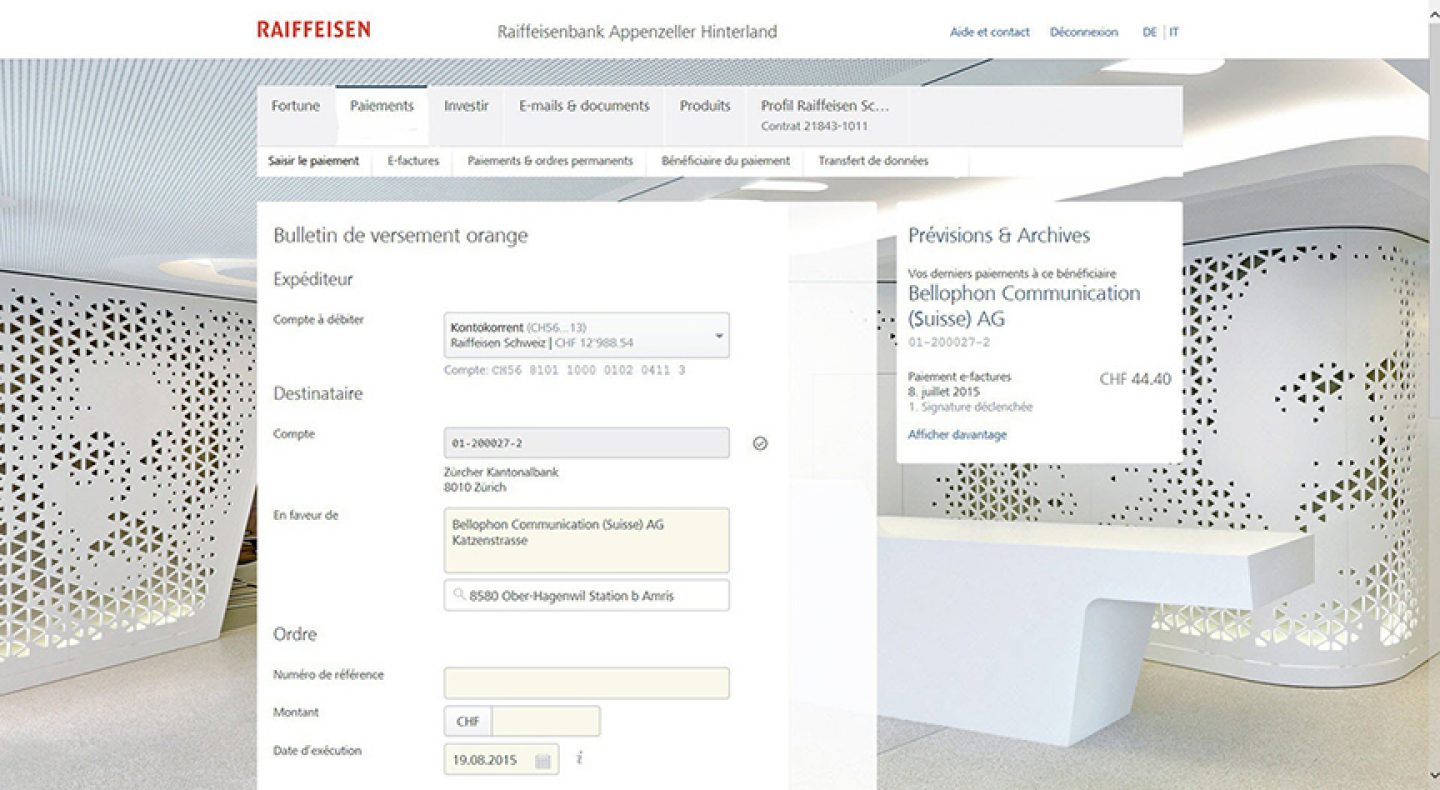Image resolution: width=1440 pixels, height=790 pixels.
Task: Open the calendar date picker icon
Action: (543, 761)
